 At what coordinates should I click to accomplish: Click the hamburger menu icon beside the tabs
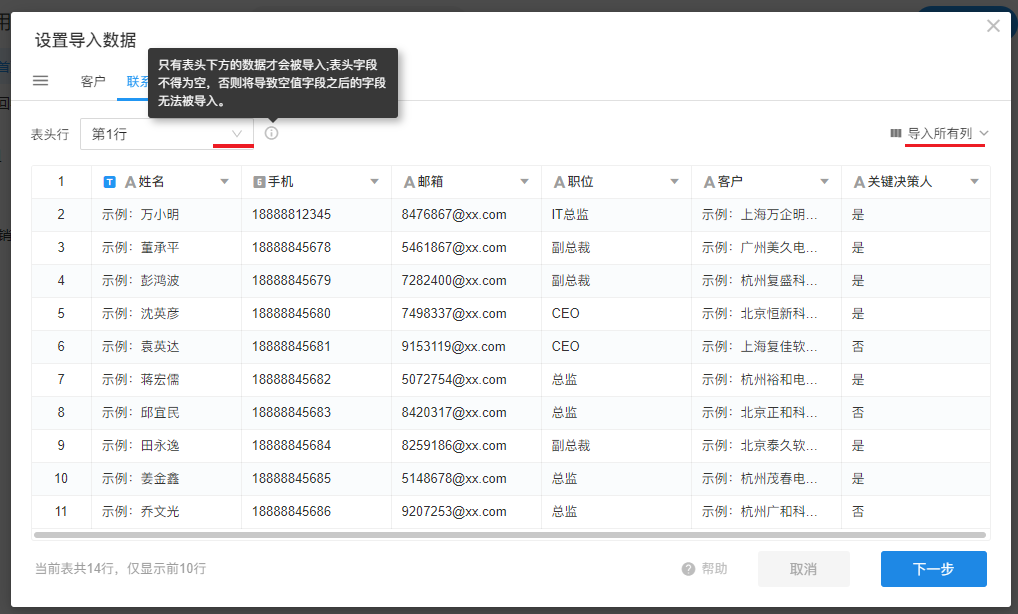point(40,81)
